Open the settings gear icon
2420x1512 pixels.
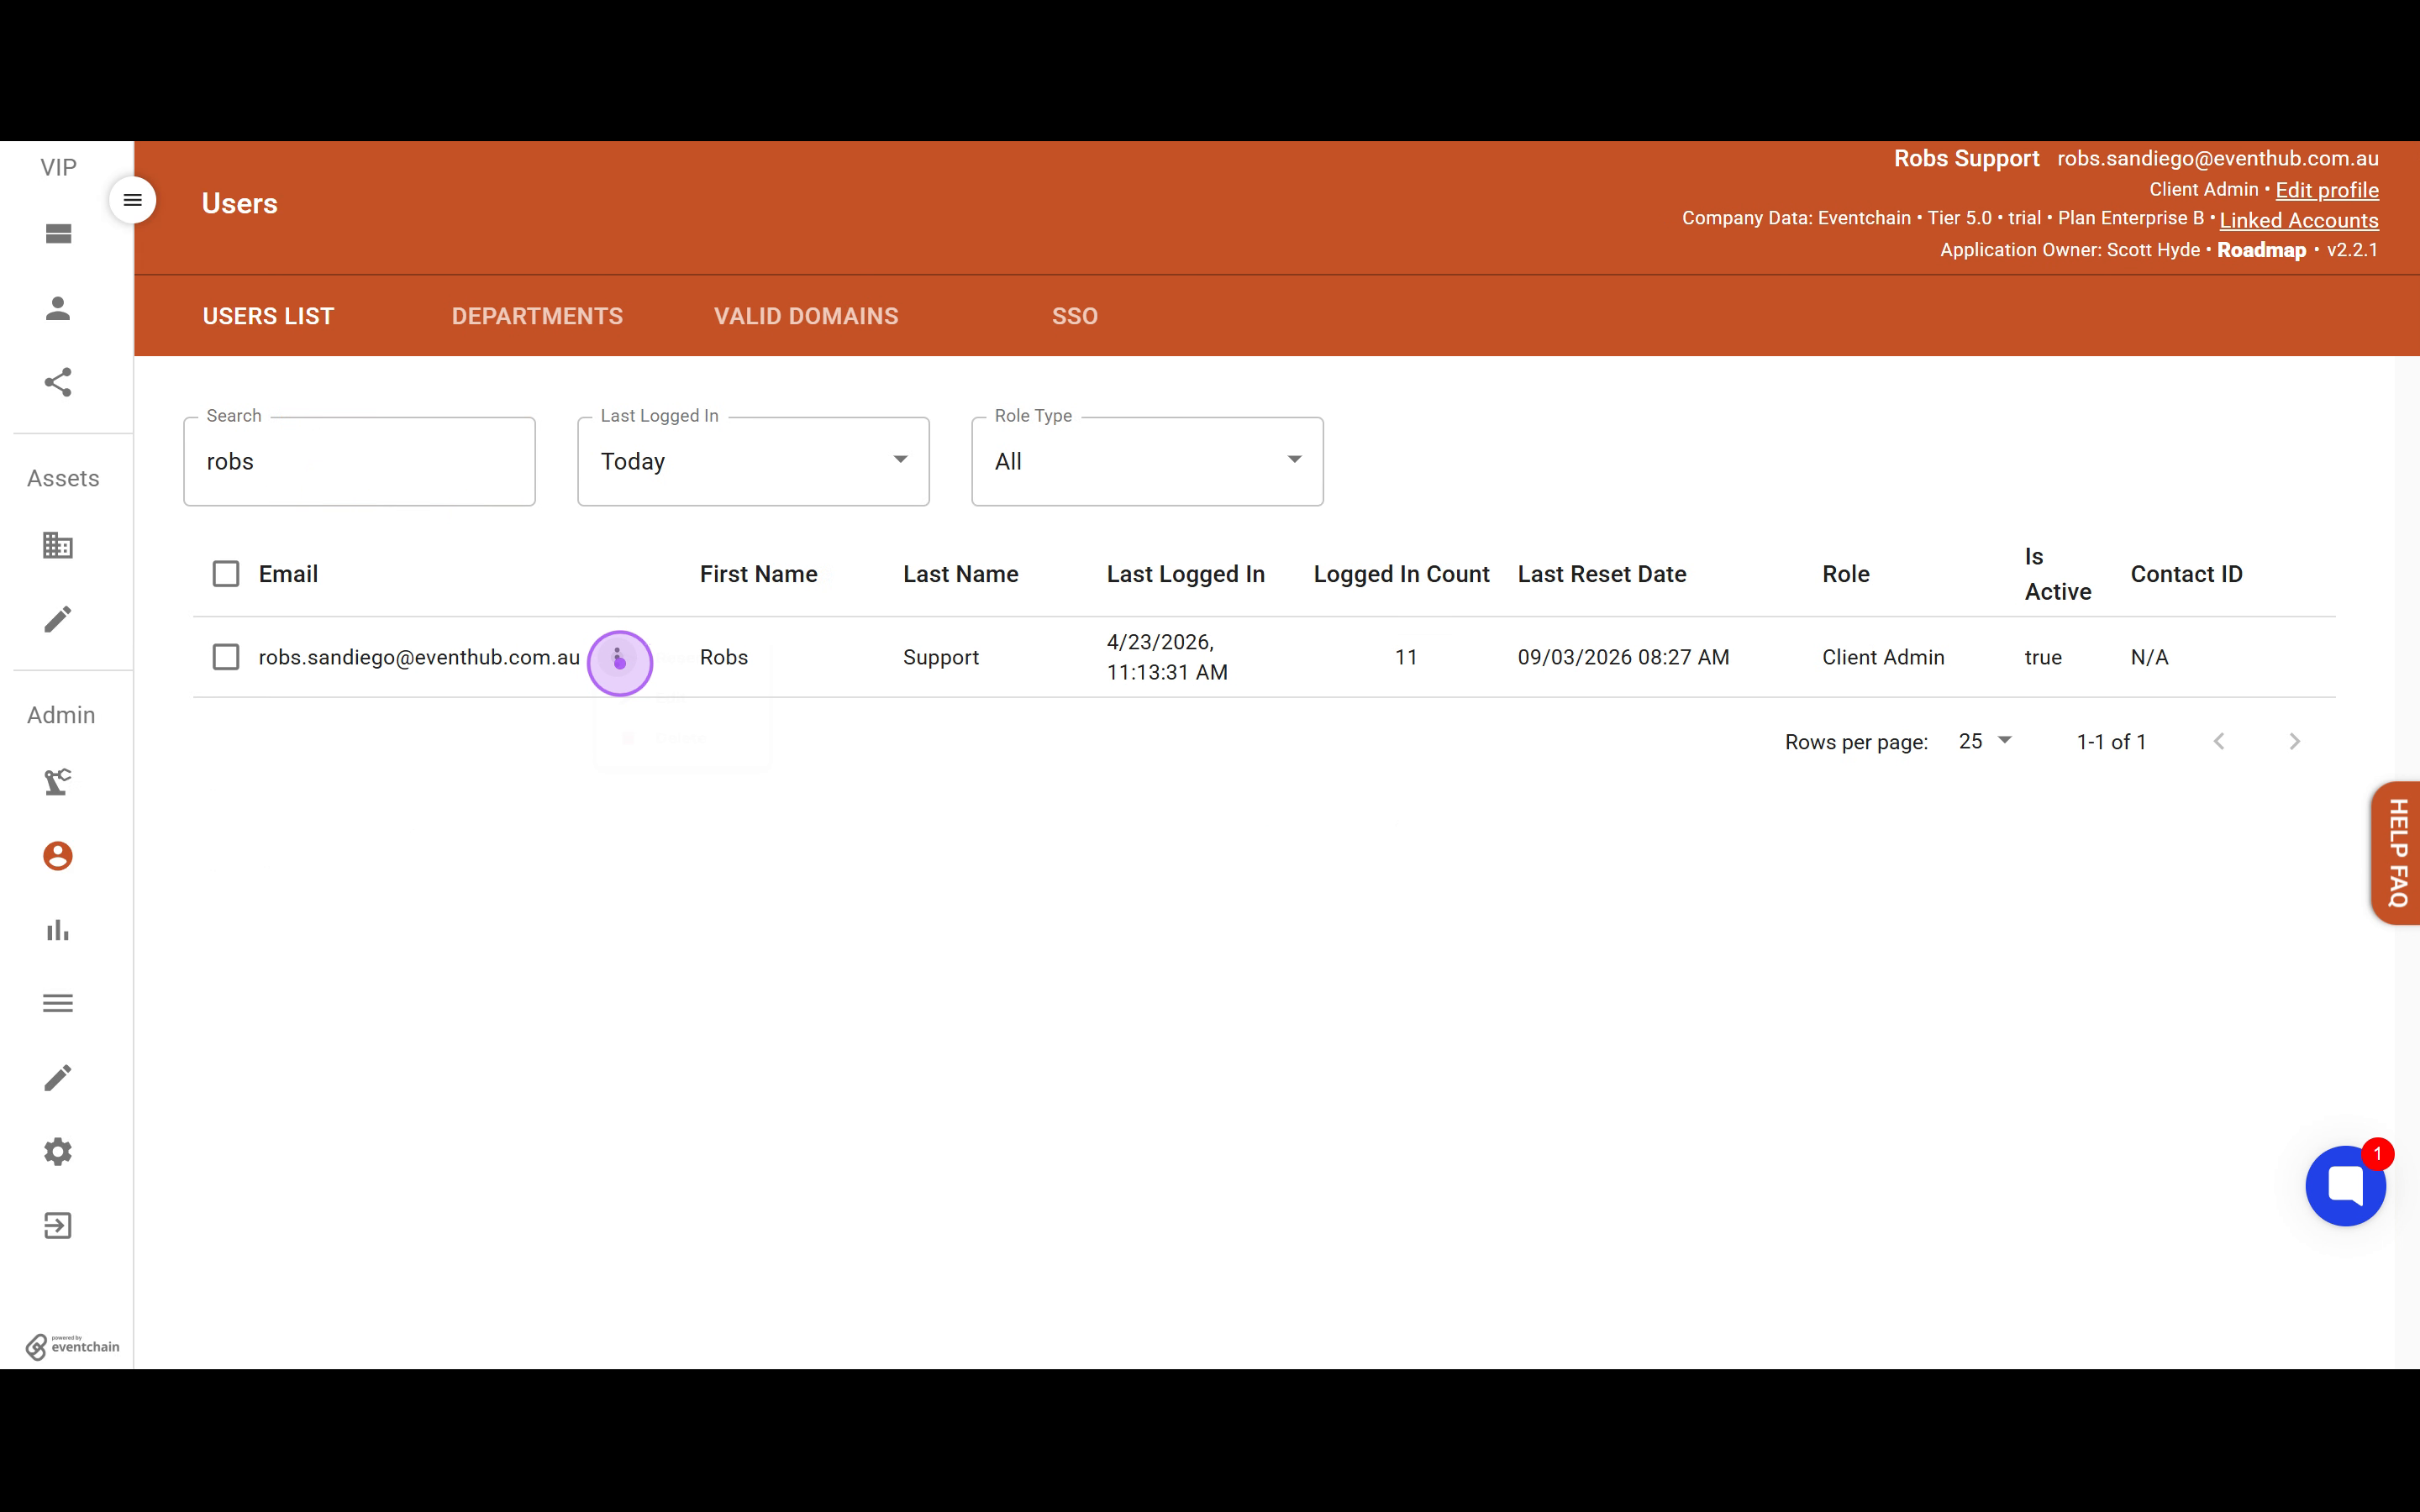[58, 1151]
